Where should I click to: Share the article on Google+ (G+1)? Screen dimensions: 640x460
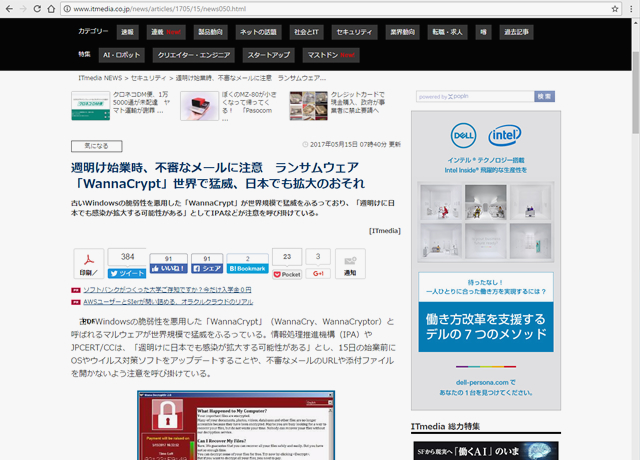tap(318, 273)
